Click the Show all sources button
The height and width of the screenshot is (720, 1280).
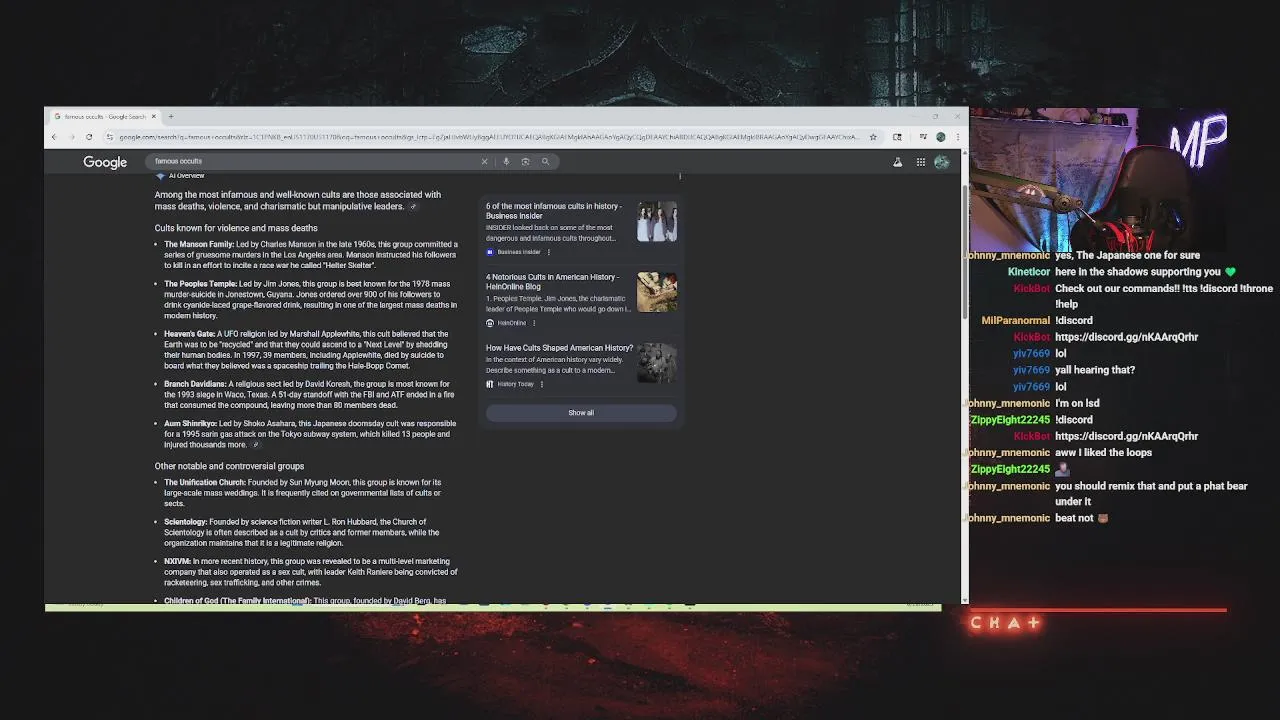[581, 413]
